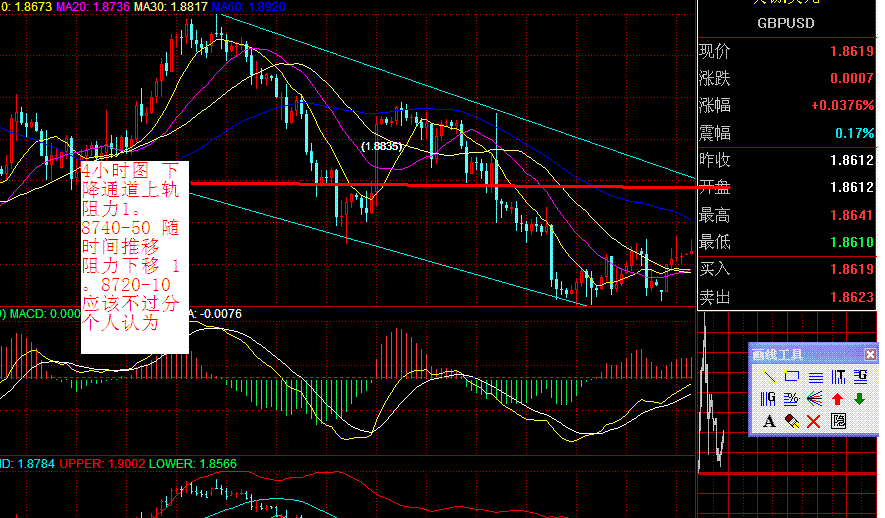
Task: Select the percentage lines tool
Action: [792, 399]
